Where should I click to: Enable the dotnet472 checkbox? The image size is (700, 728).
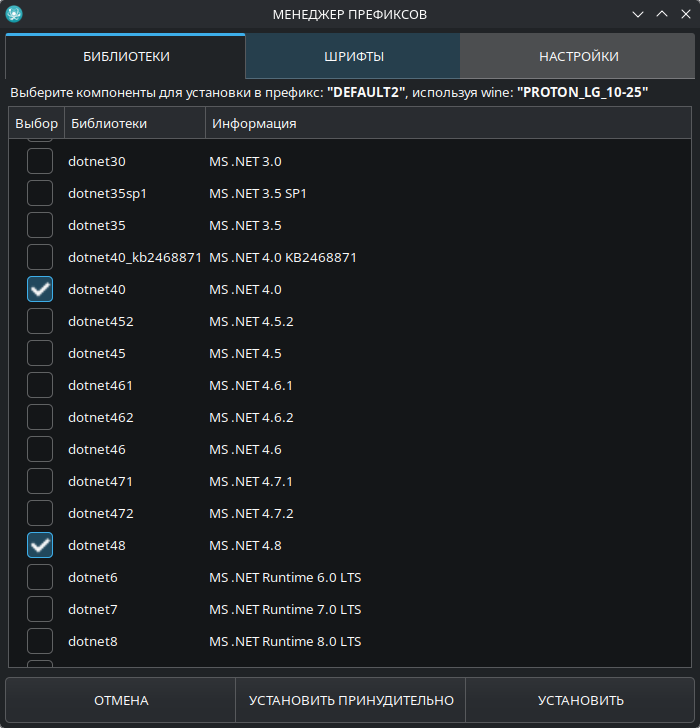click(x=40, y=513)
